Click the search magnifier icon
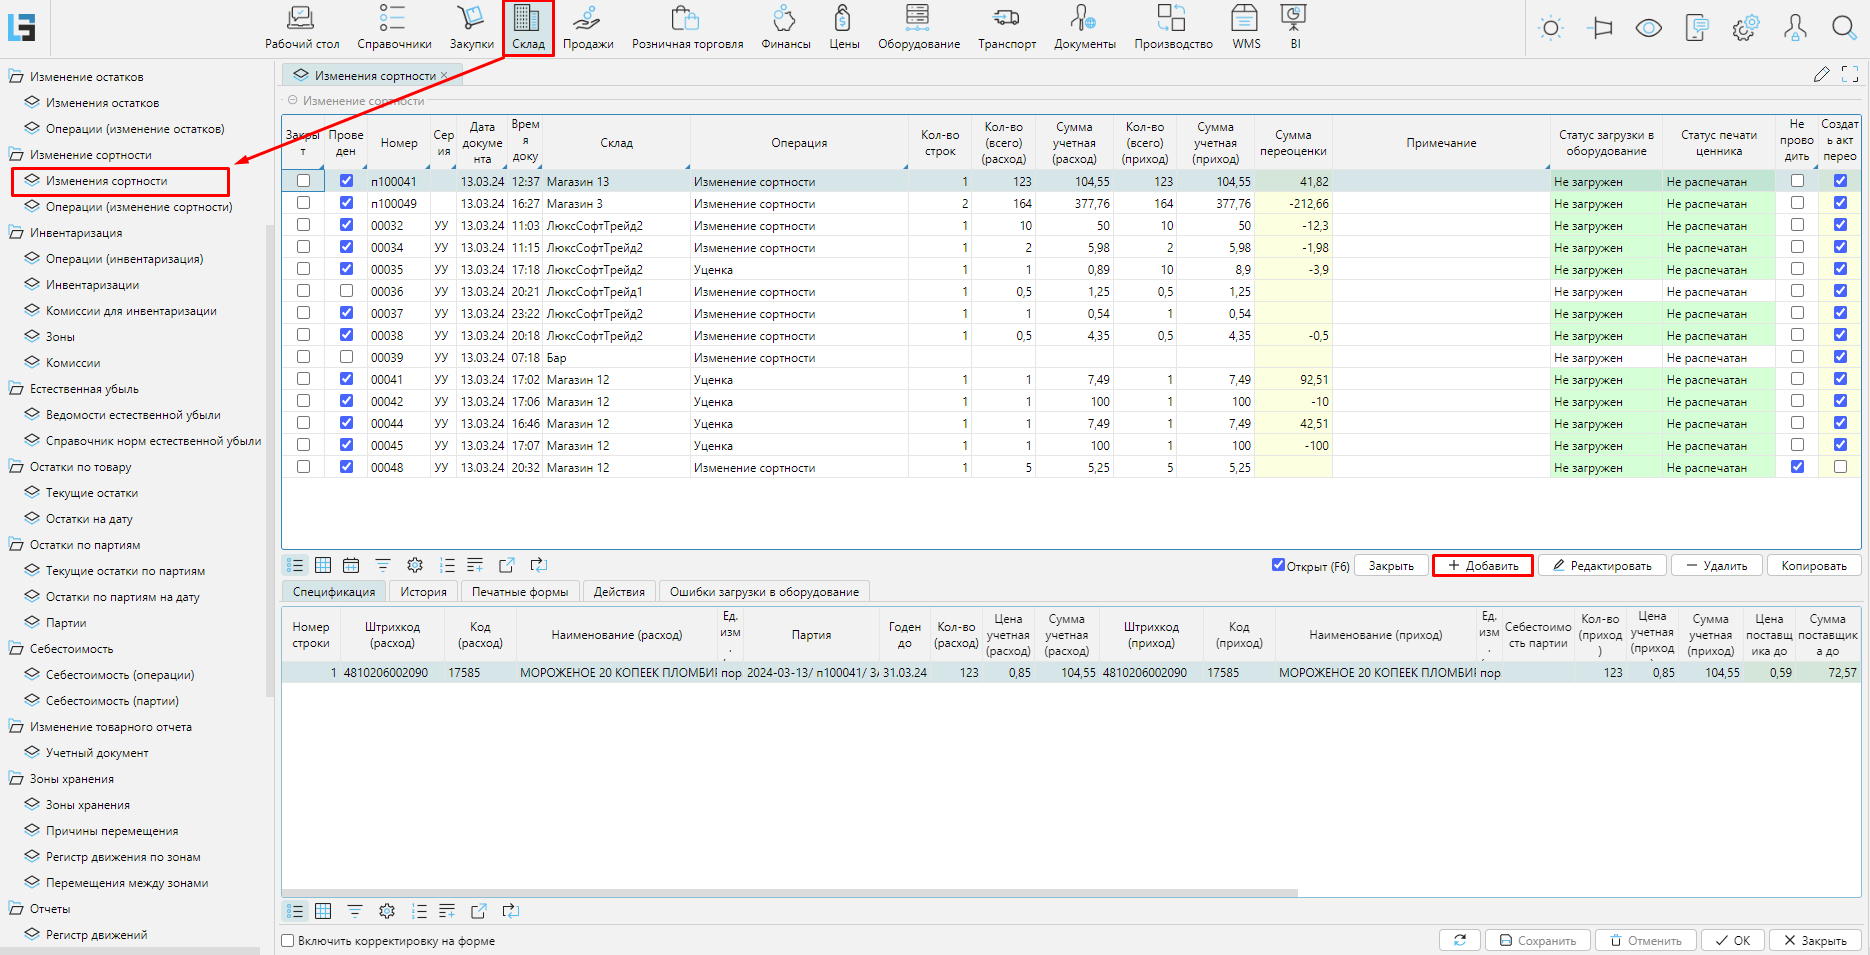 coord(1843,28)
